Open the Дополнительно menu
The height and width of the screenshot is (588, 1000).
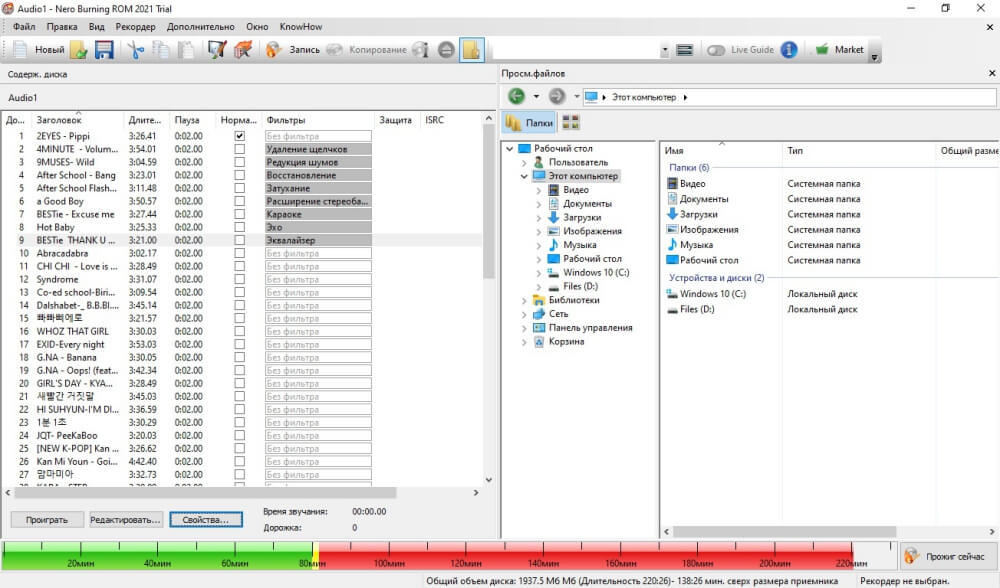pyautogui.click(x=200, y=27)
